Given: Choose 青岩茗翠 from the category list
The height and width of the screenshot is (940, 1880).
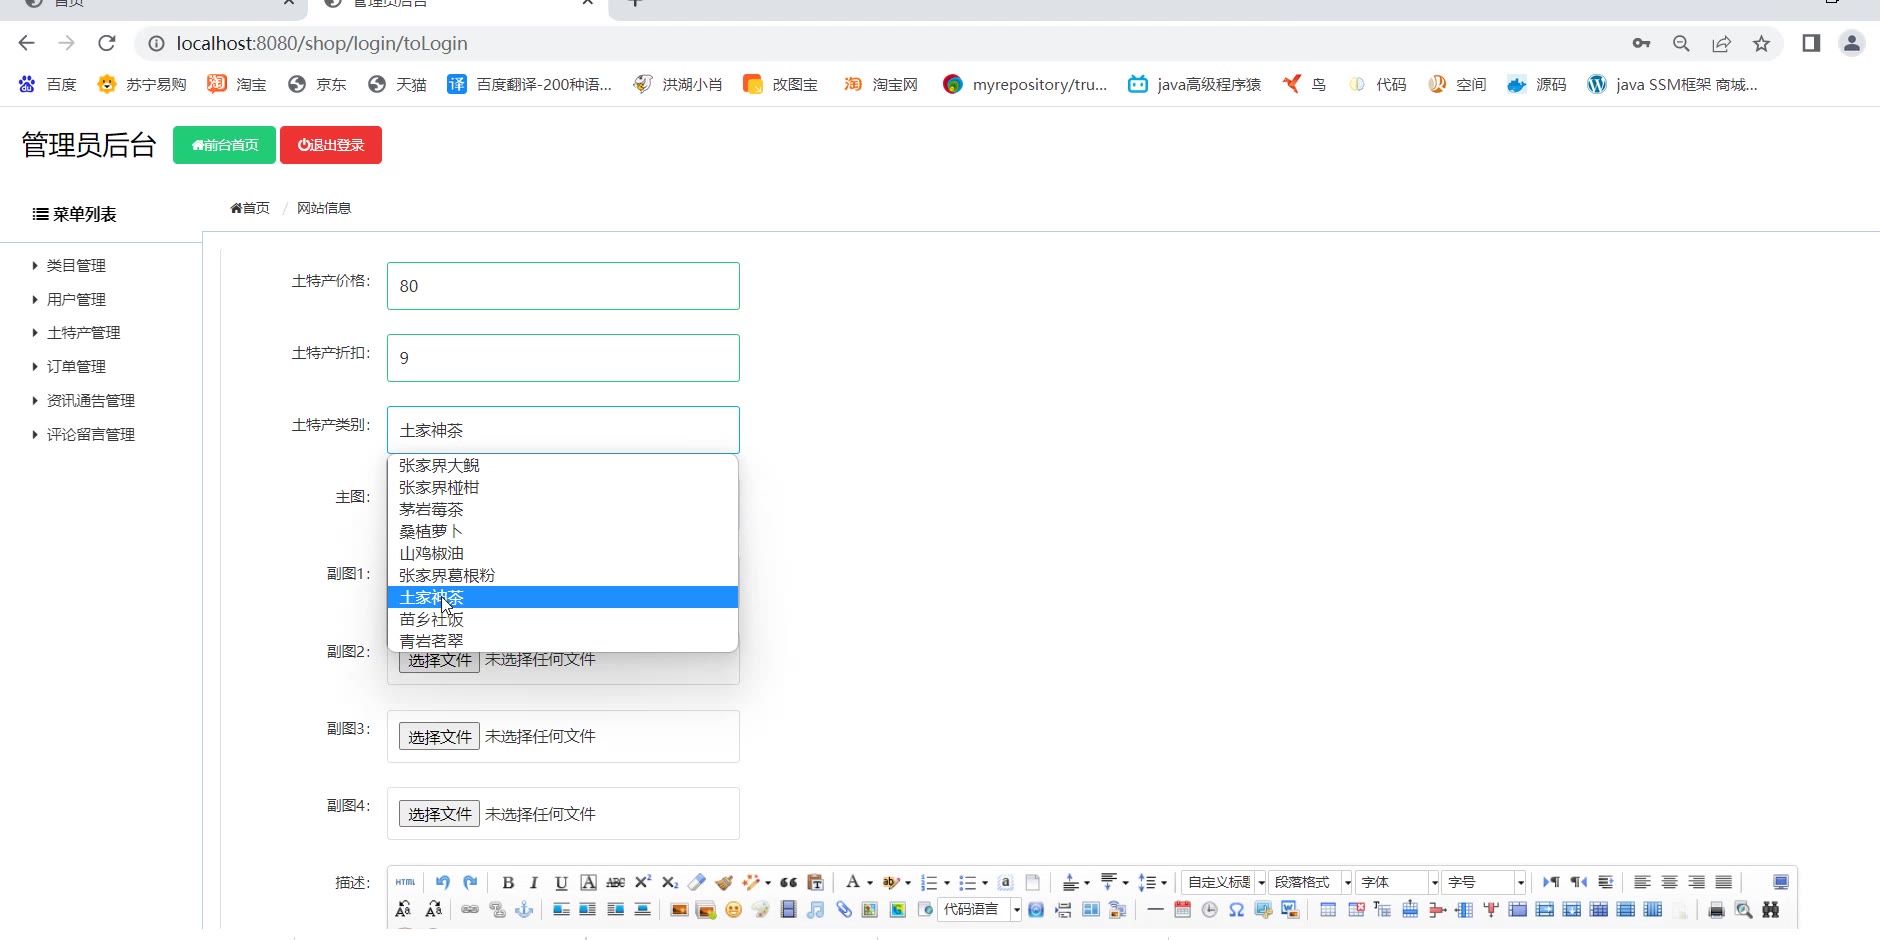Looking at the screenshot, I should click(x=563, y=641).
